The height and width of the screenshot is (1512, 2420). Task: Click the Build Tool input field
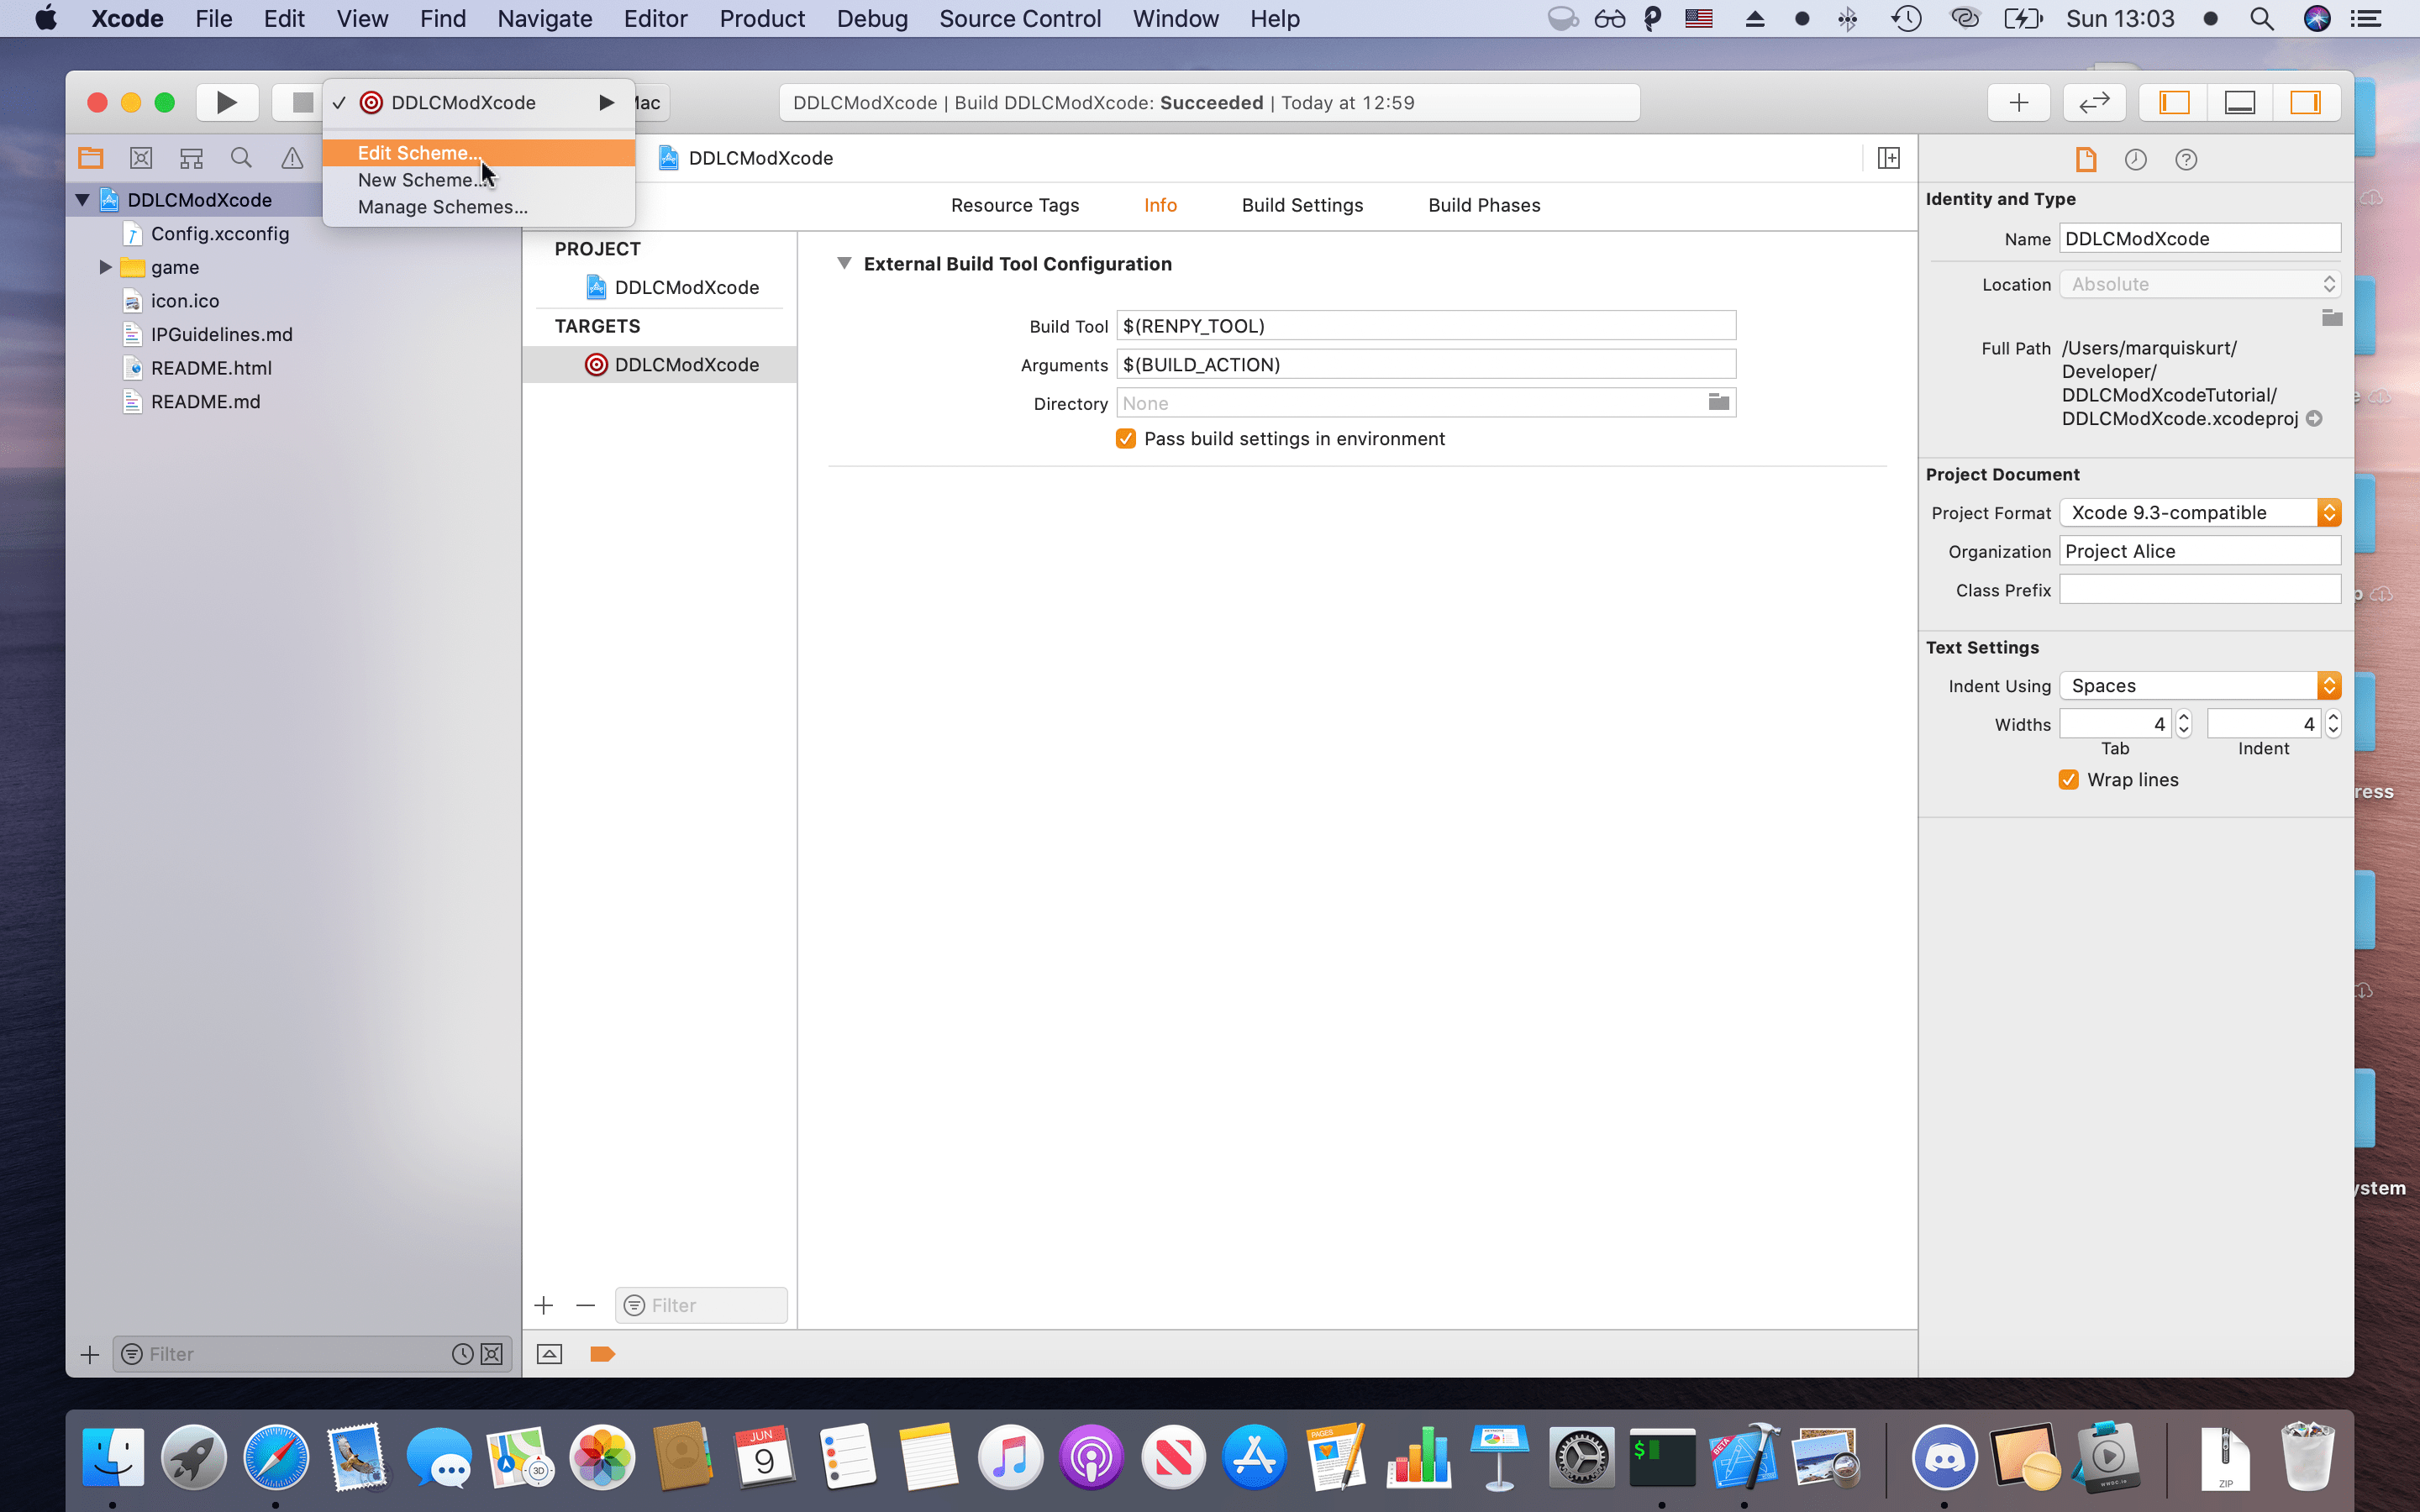pyautogui.click(x=1426, y=325)
